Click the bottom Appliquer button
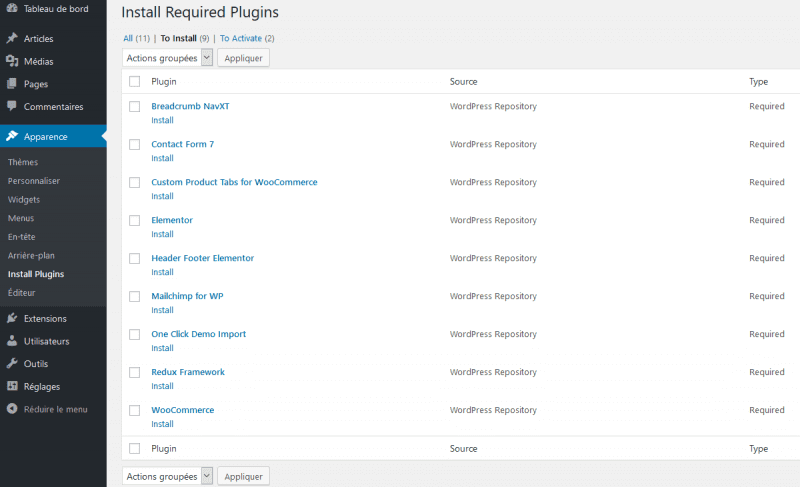Screen dimensions: 800x487 point(243,476)
